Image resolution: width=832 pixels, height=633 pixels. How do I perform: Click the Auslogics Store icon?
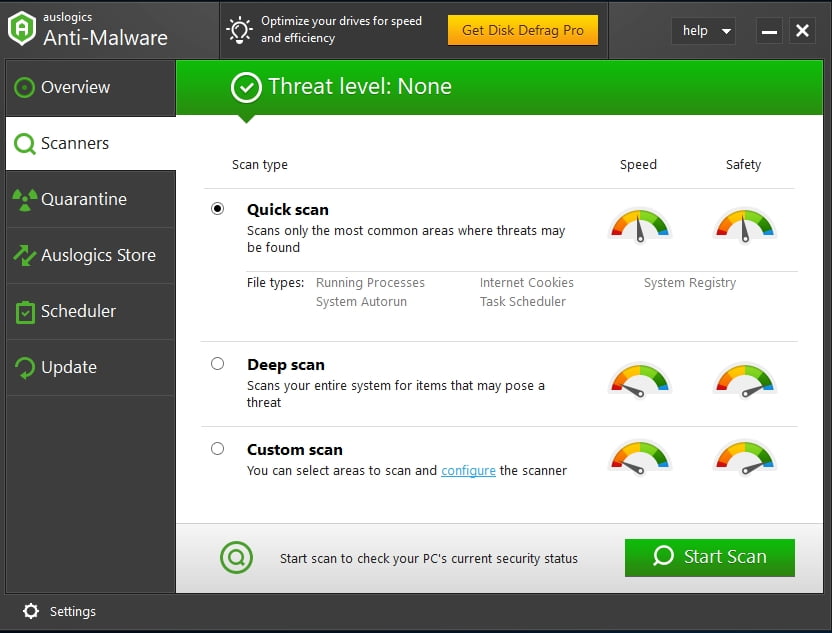23,255
